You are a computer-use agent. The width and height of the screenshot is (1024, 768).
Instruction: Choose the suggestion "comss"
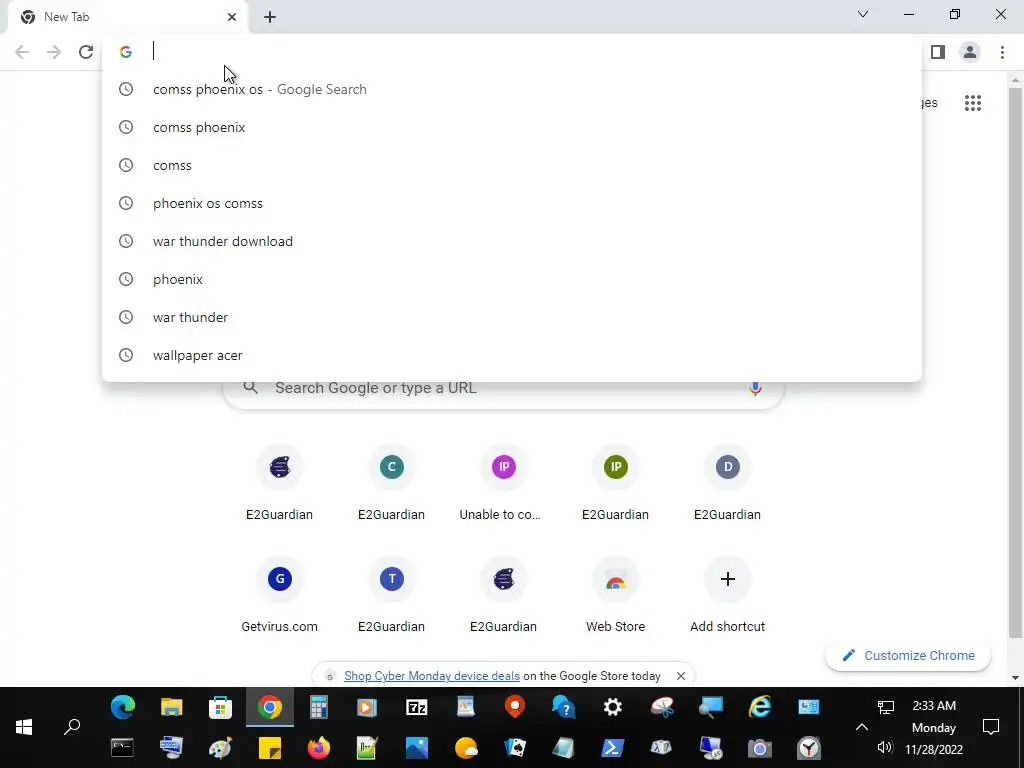[x=512, y=165]
